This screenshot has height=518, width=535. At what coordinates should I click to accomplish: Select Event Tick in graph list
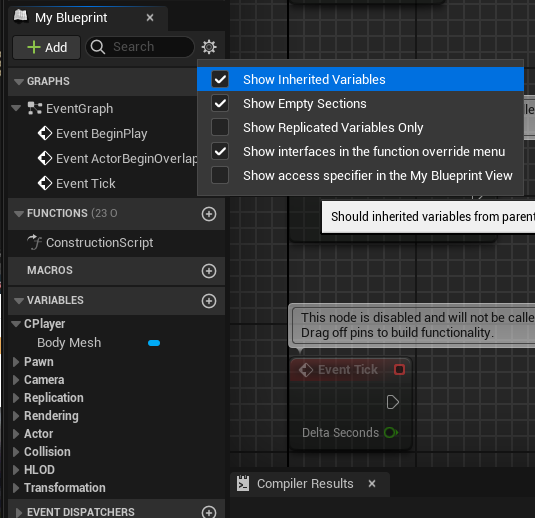click(x=86, y=184)
